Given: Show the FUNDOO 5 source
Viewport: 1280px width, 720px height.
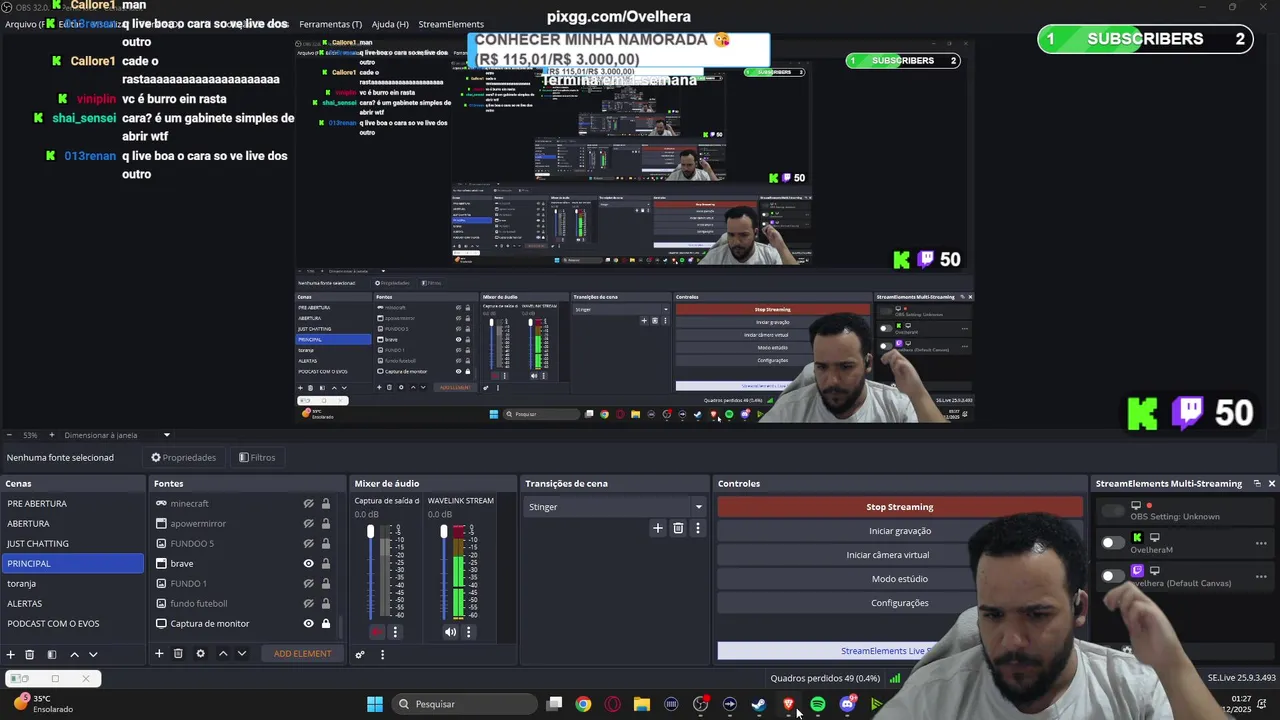Looking at the screenshot, I should pos(308,543).
